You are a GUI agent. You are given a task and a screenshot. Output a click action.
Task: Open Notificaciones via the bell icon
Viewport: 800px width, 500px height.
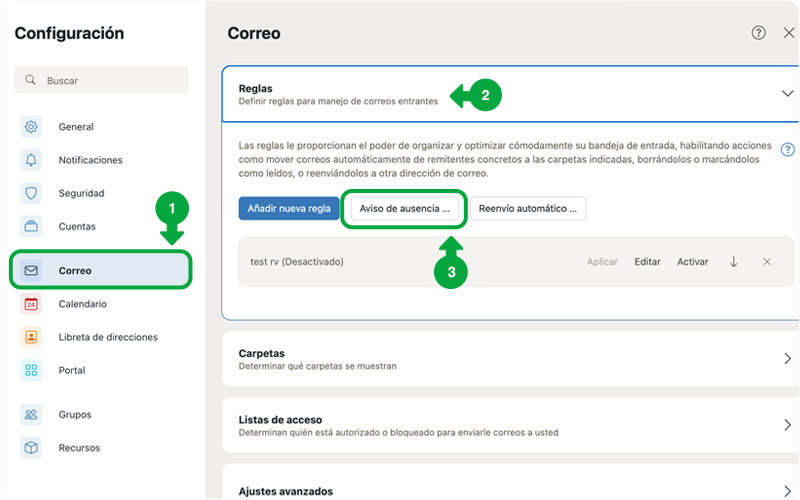click(x=31, y=160)
